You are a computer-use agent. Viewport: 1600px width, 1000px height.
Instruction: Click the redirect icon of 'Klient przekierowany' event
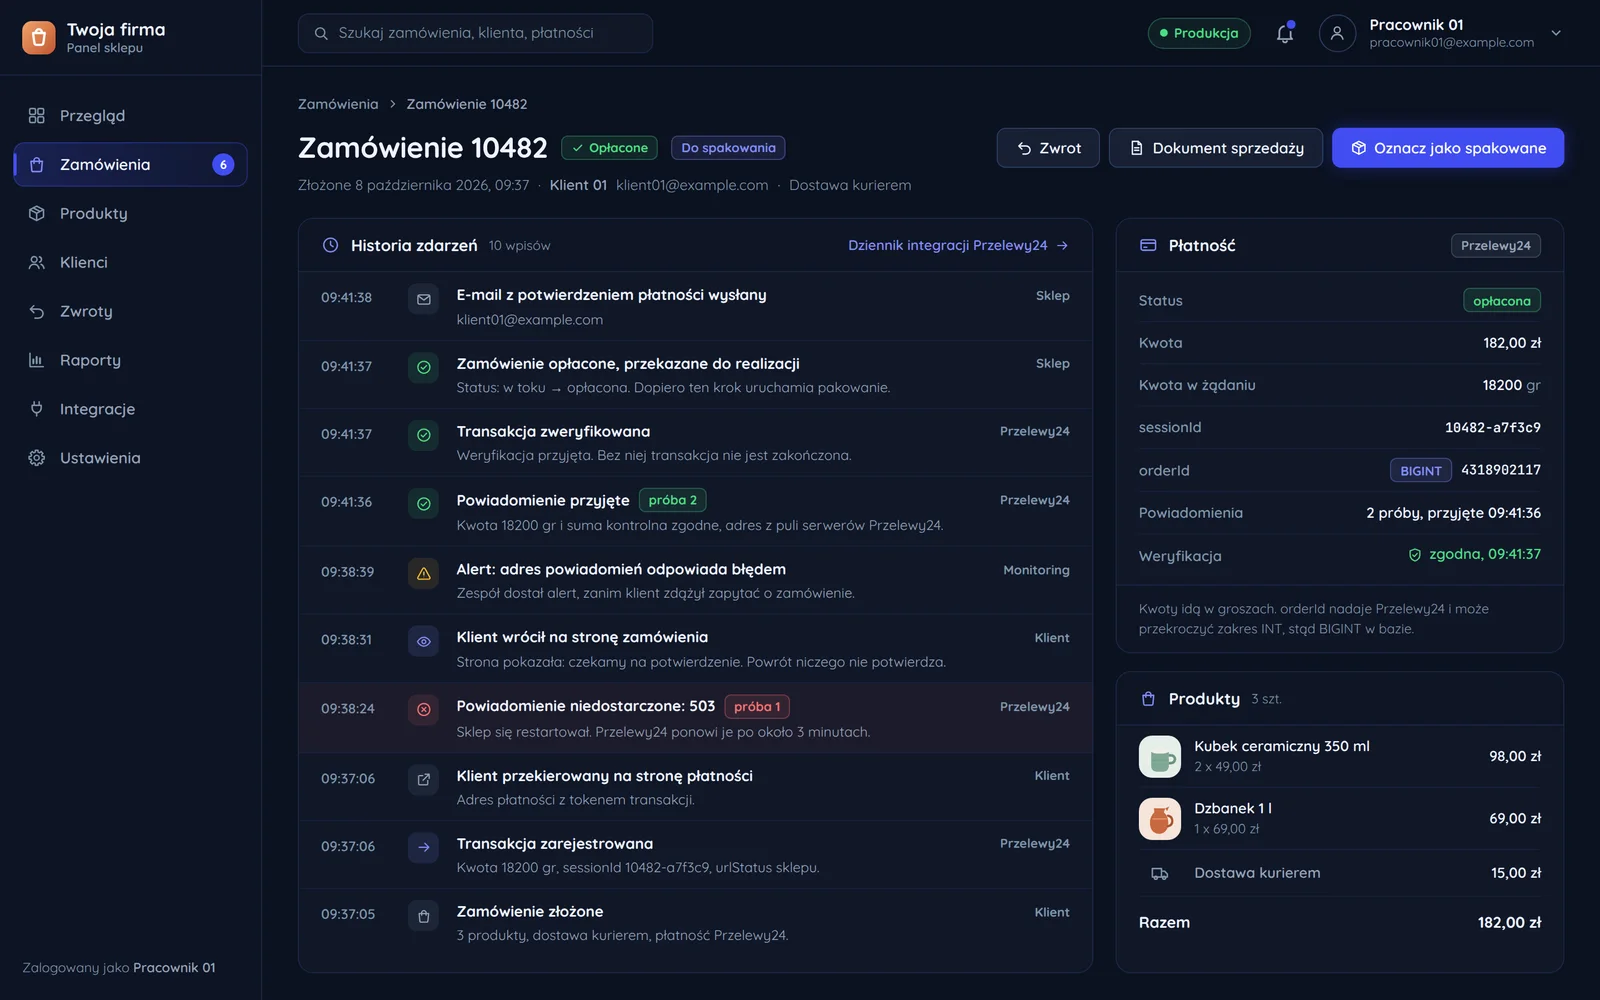pyautogui.click(x=424, y=779)
